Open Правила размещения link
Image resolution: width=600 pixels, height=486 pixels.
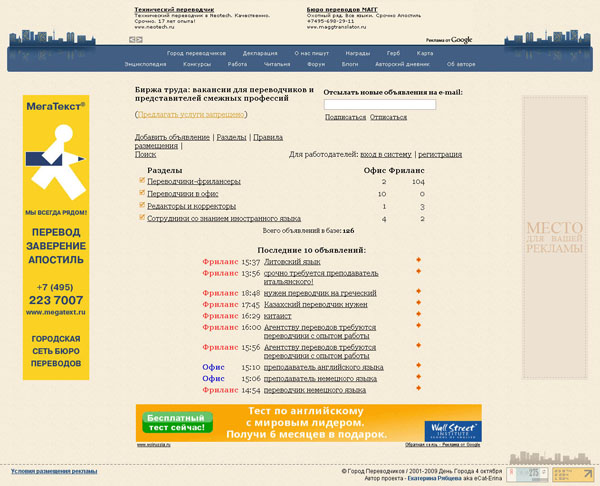coord(209,141)
